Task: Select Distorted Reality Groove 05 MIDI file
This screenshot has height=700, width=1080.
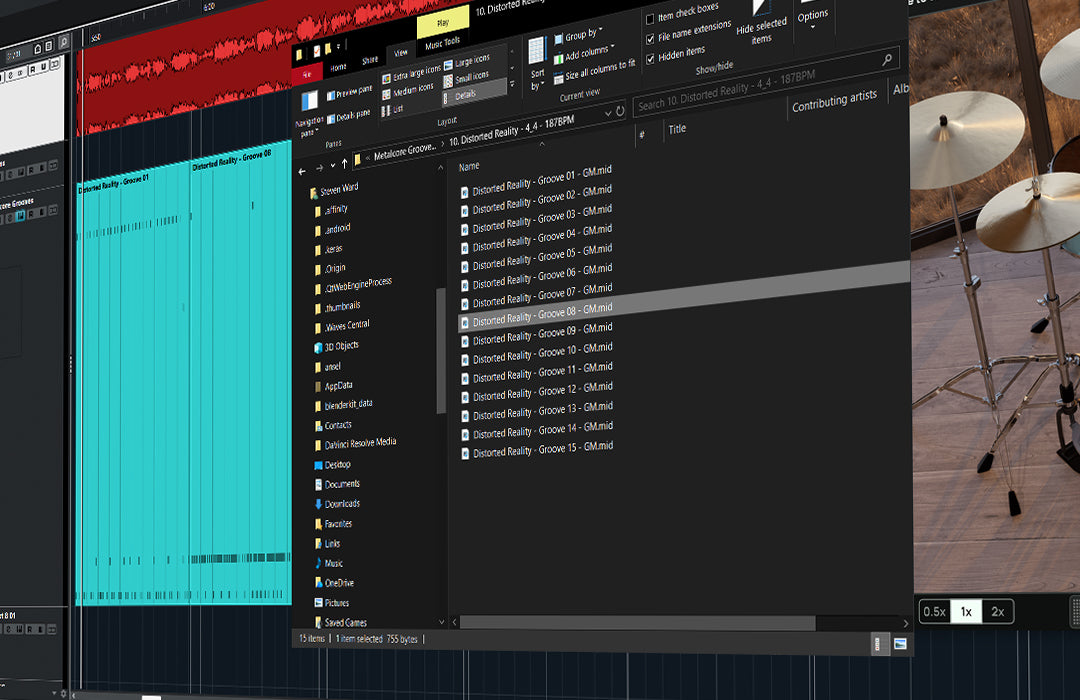Action: [x=542, y=251]
